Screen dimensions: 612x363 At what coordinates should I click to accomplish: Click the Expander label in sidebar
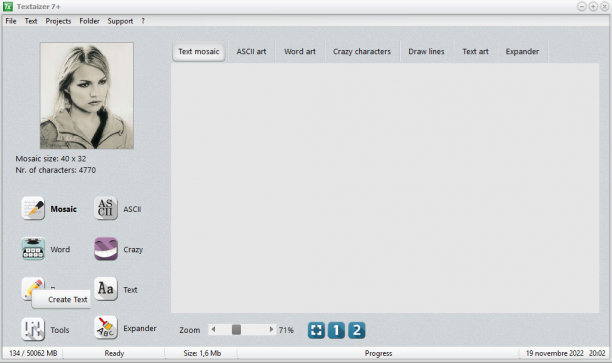[140, 328]
